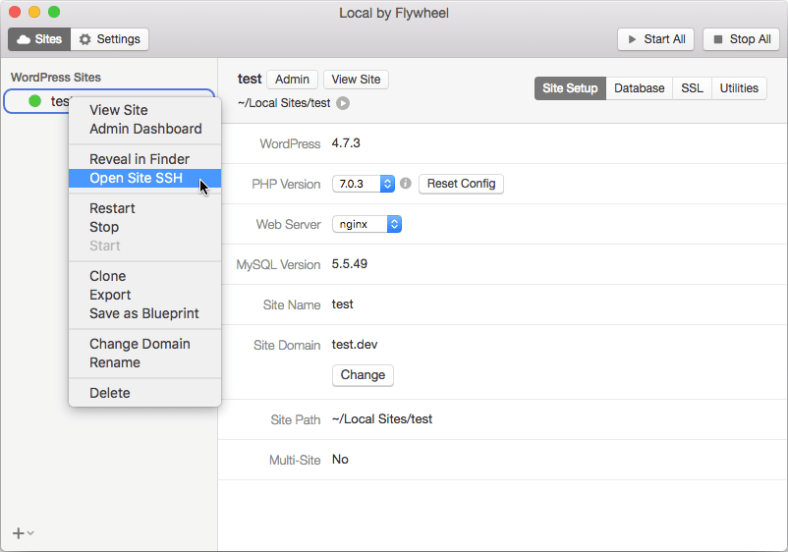The height and width of the screenshot is (552, 788).
Task: Click the WordPress Sites sidebar heading
Action: pyautogui.click(x=56, y=77)
